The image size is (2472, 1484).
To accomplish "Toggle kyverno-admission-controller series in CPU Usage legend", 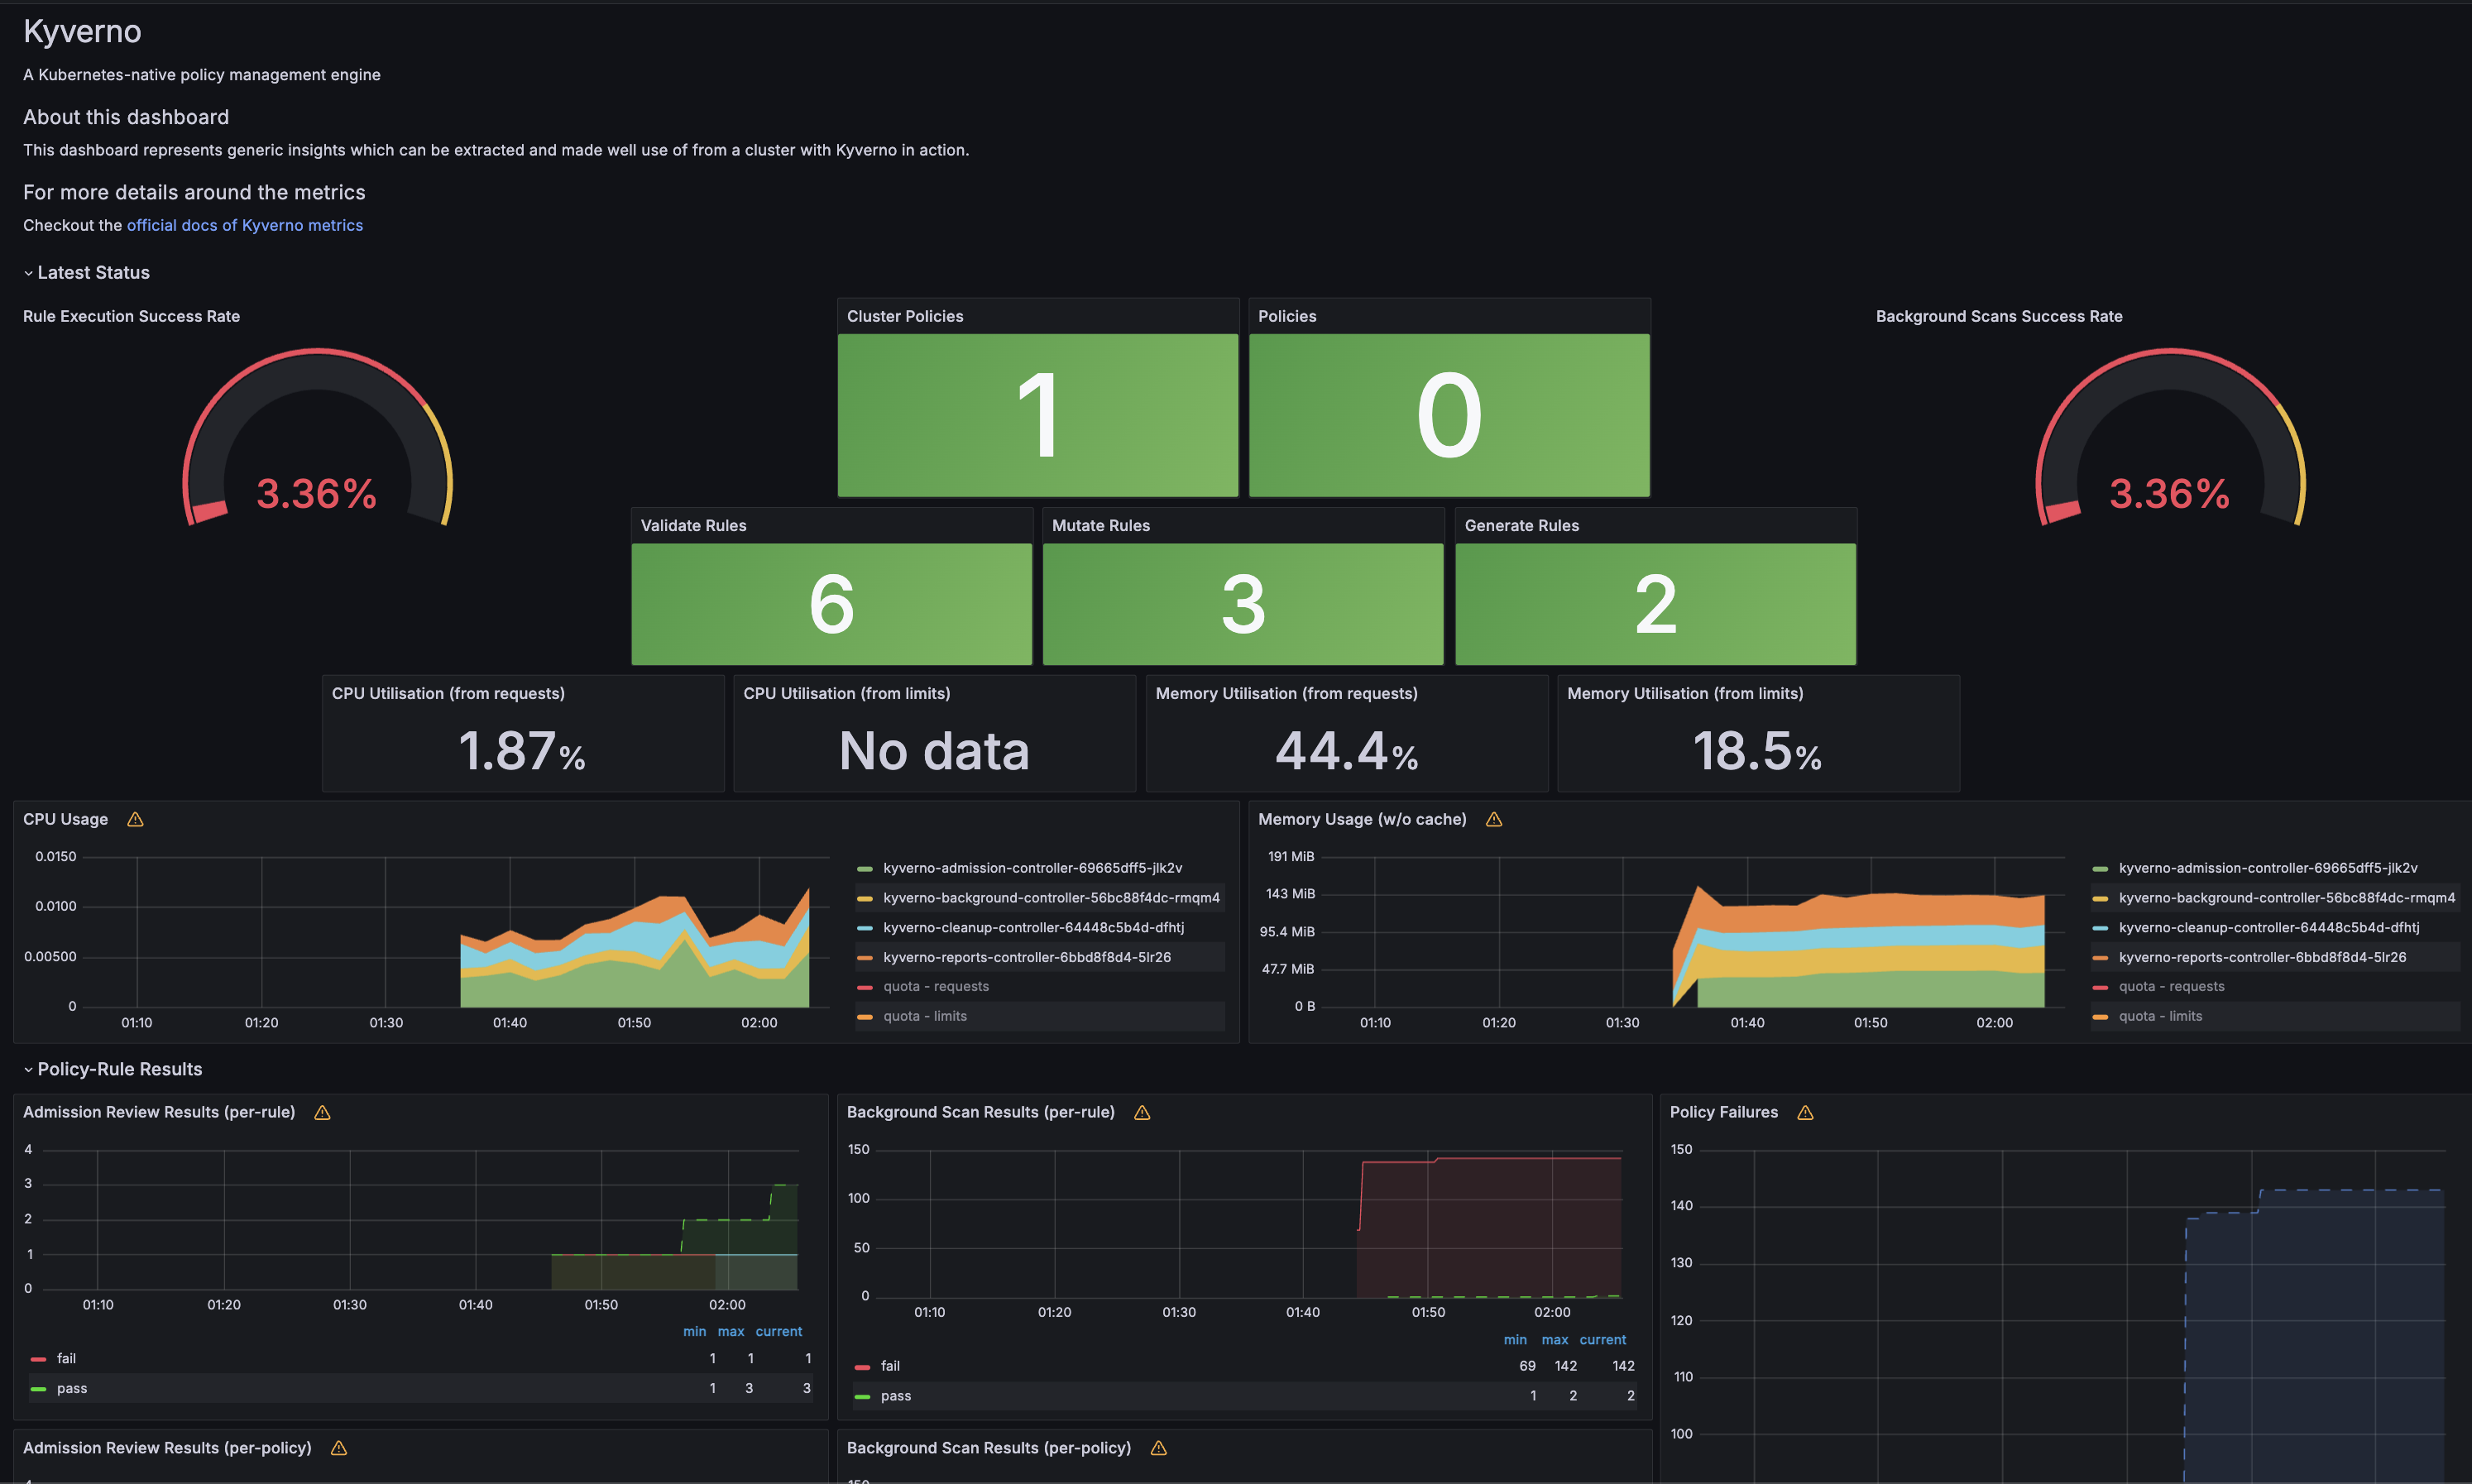I will click(1032, 868).
